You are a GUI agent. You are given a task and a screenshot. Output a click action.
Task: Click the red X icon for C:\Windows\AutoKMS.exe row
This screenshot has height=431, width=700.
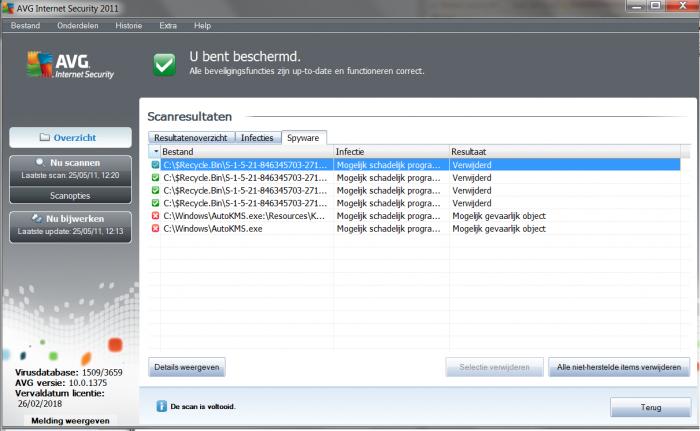155,228
